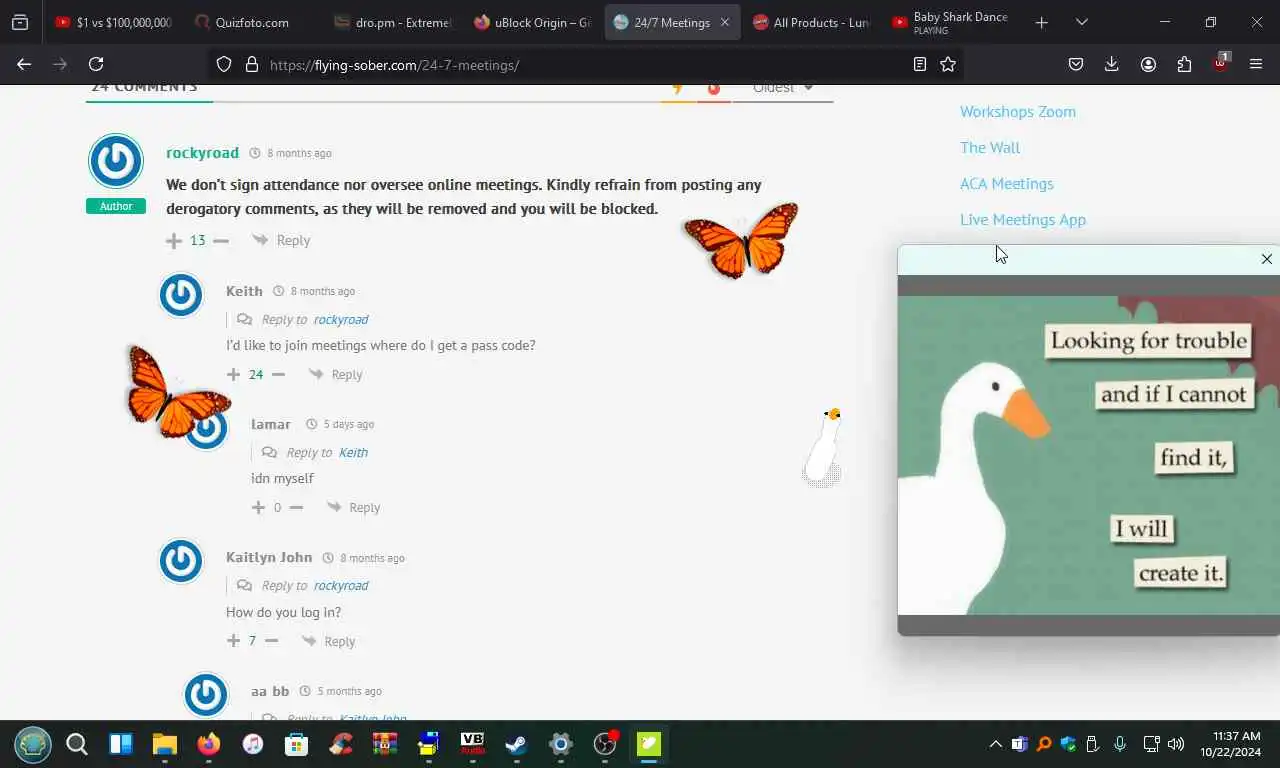Show hidden tray icons chevron
1280x768 pixels.
[995, 744]
